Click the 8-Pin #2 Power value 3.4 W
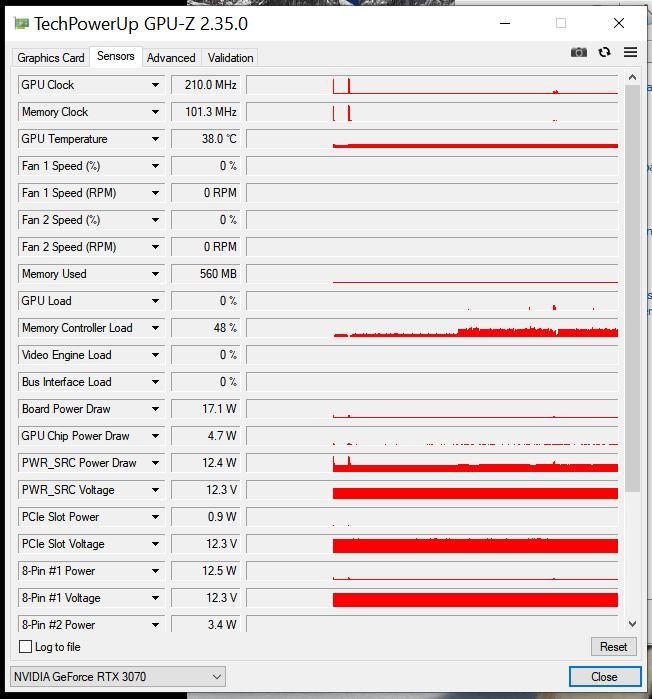Screen dimensions: 652x699 [206, 625]
